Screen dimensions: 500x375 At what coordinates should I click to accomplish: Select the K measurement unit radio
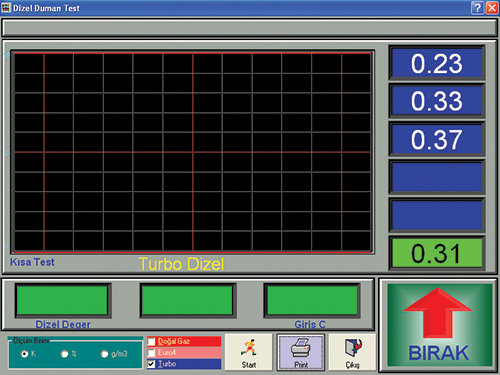tap(24, 354)
